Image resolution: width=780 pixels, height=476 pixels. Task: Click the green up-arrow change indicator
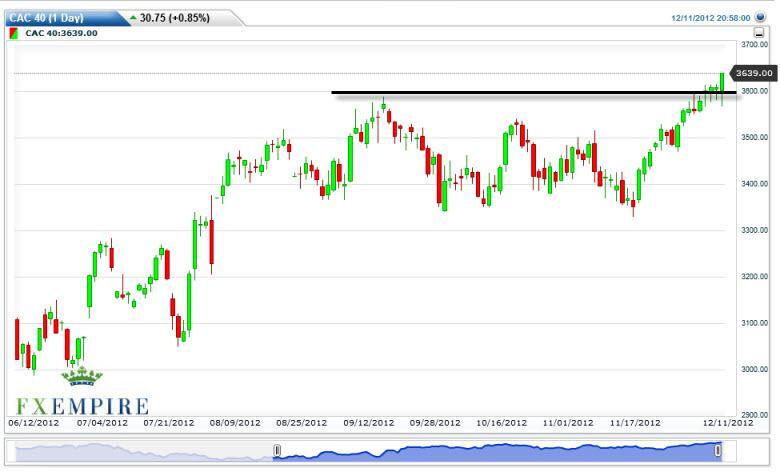point(133,17)
